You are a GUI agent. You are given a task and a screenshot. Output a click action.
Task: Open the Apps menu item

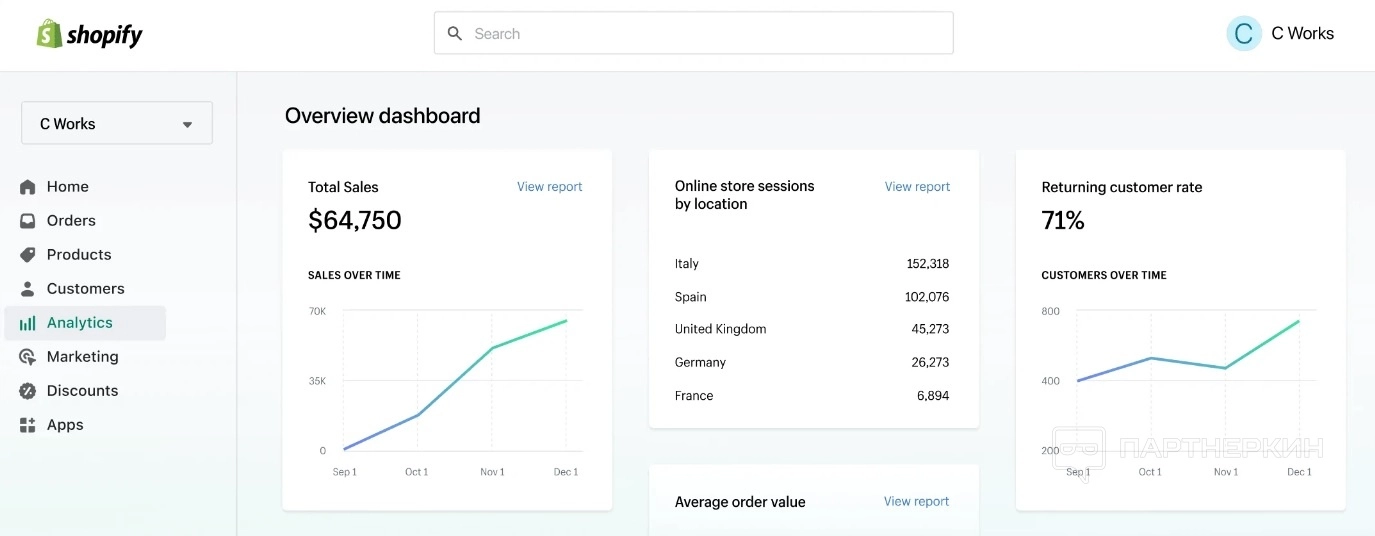65,425
